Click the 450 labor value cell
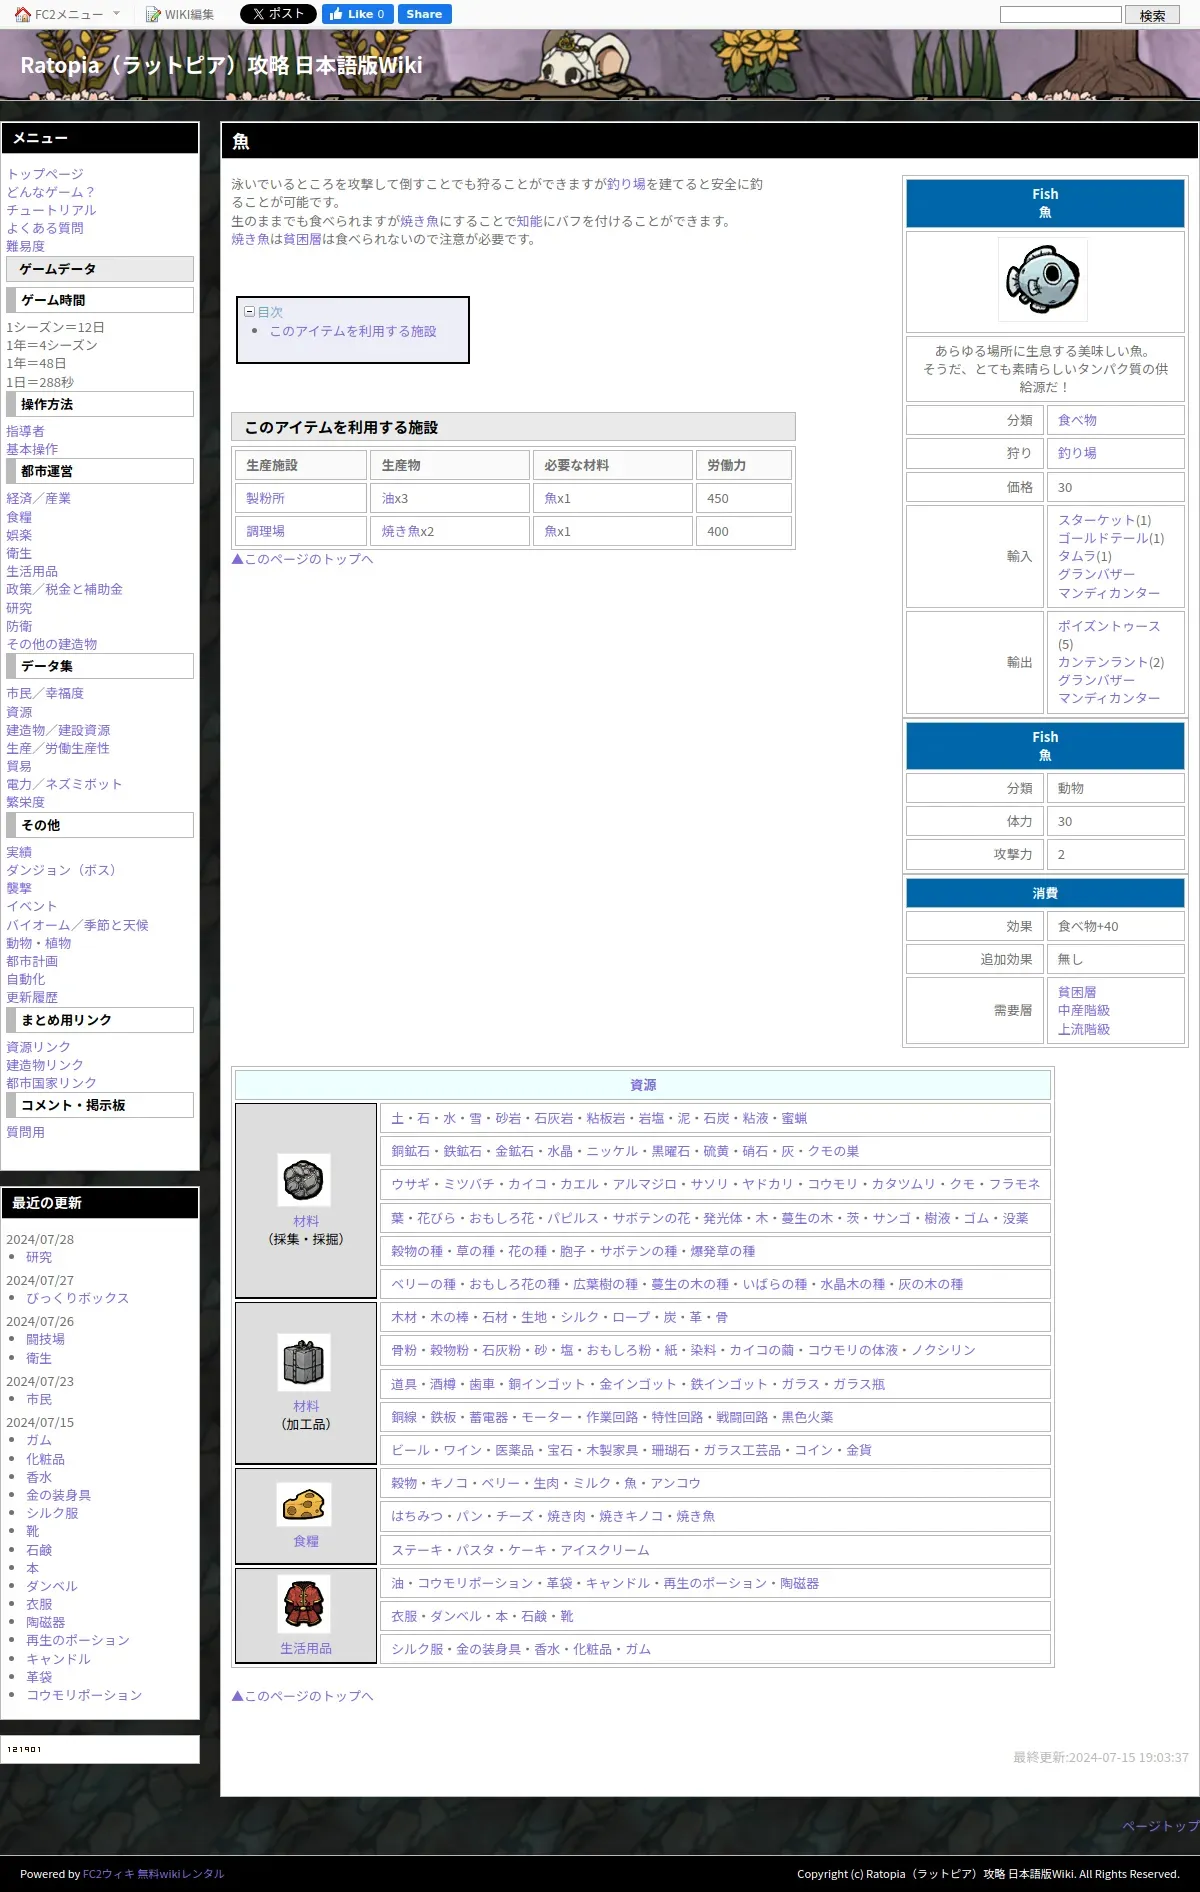 pos(744,498)
